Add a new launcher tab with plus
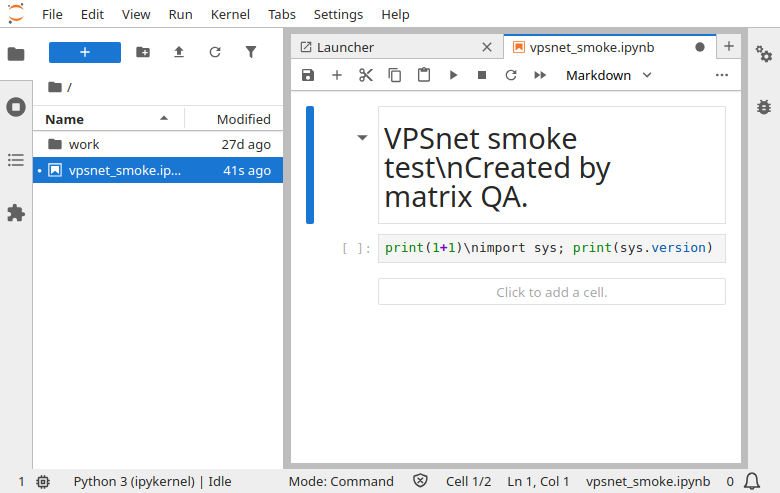Image resolution: width=780 pixels, height=493 pixels. 729,46
